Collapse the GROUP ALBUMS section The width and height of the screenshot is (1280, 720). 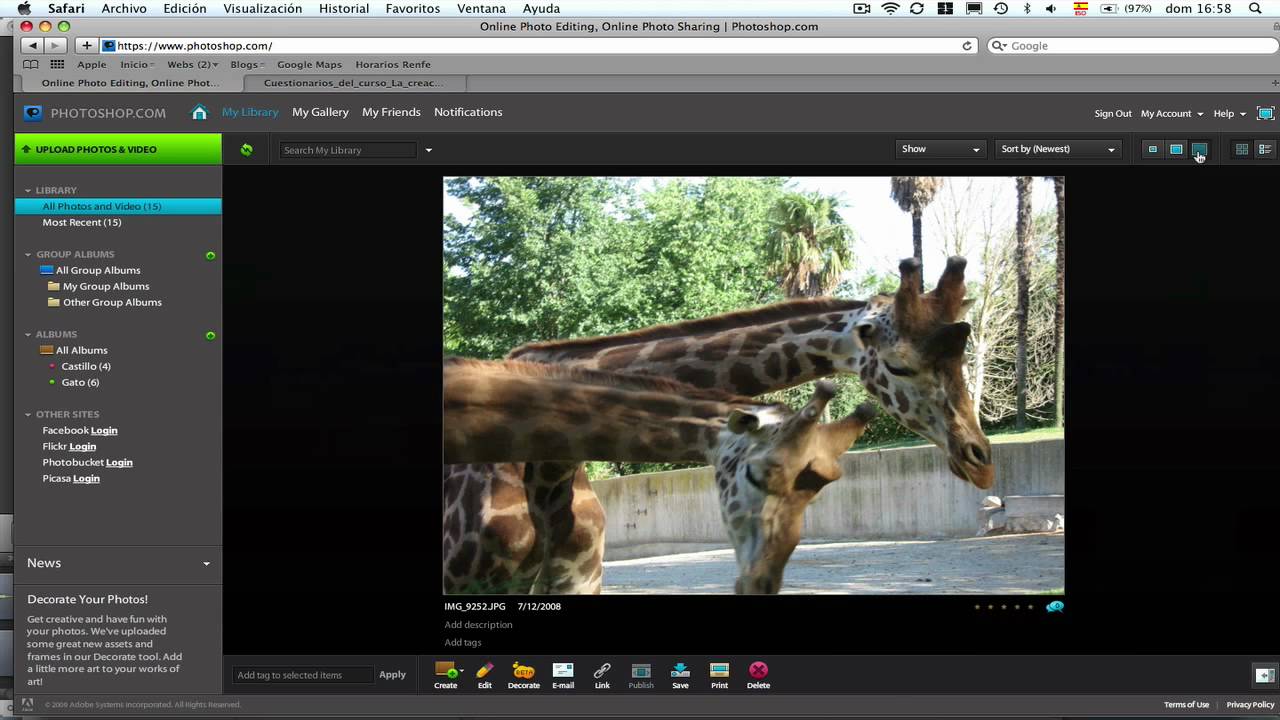[x=29, y=254]
